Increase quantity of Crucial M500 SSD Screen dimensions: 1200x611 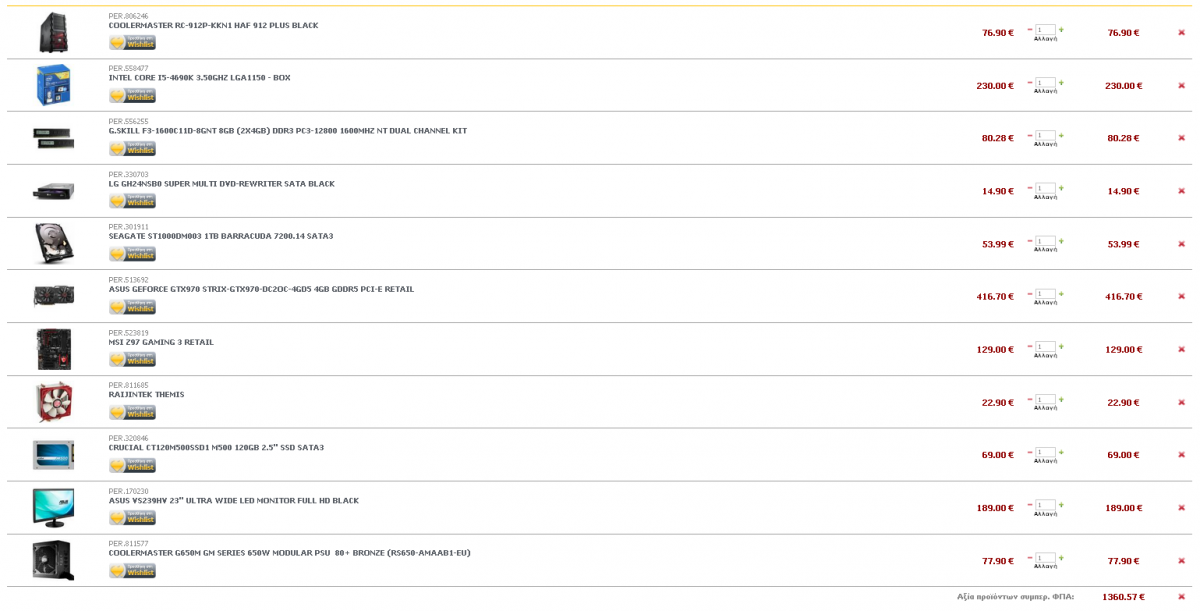click(x=1061, y=451)
